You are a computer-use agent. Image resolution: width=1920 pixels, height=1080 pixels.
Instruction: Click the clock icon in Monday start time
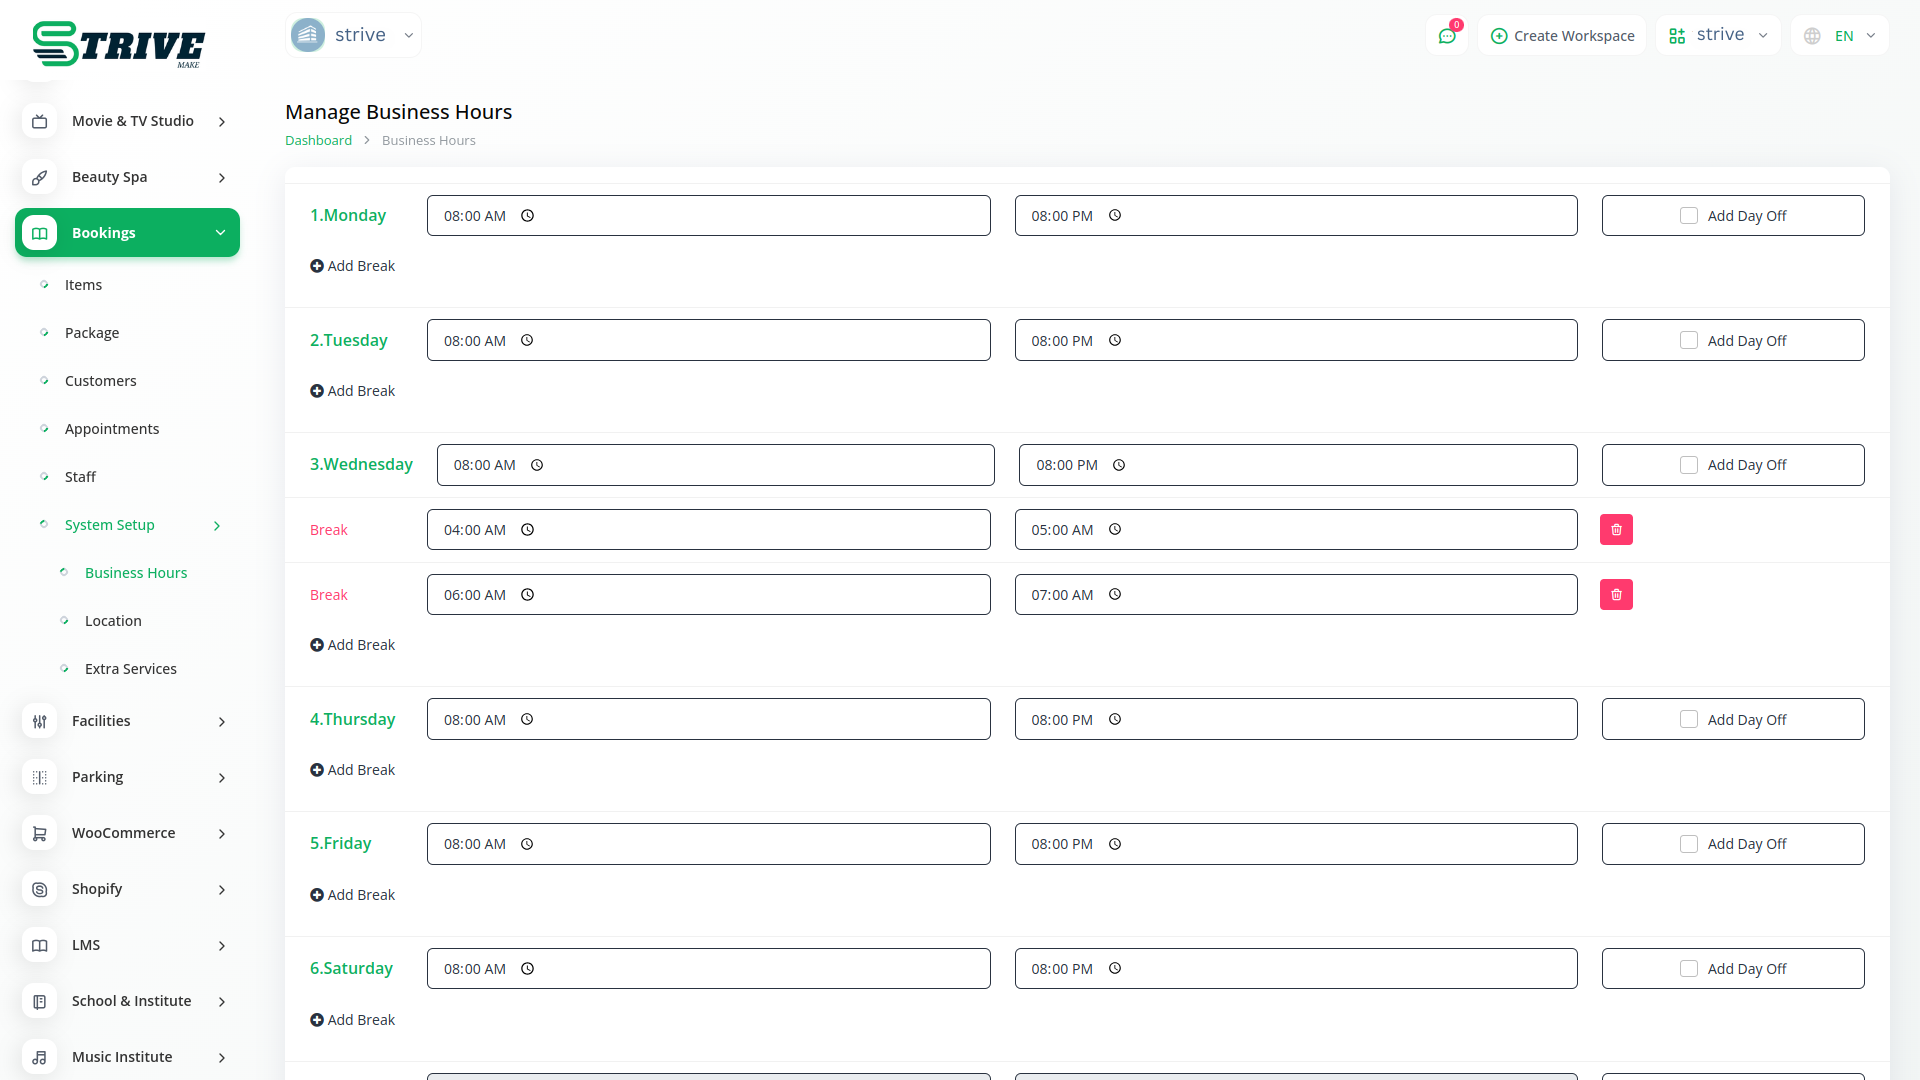528,216
